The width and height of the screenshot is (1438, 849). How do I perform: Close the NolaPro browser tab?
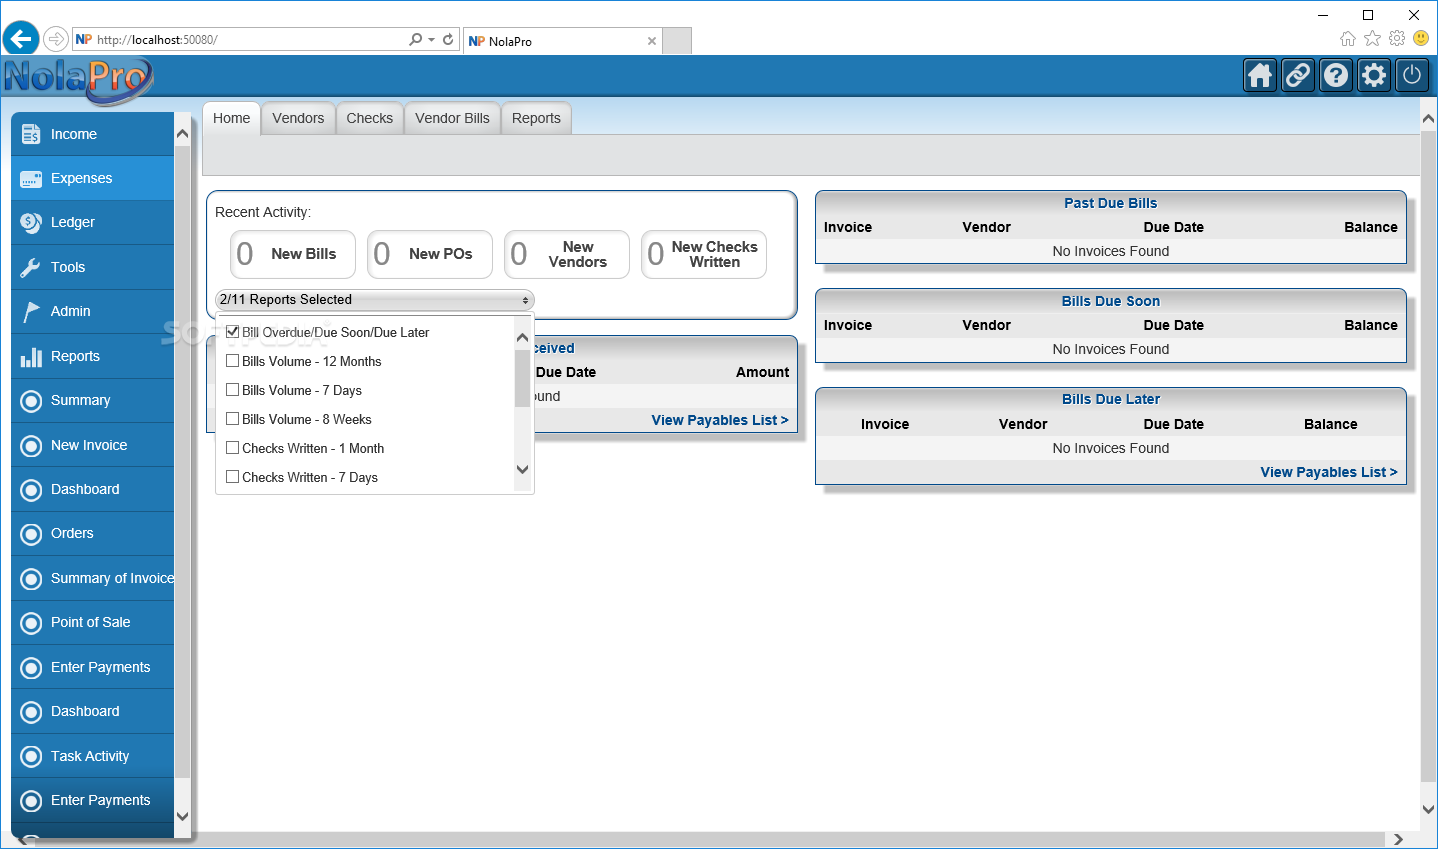coord(652,41)
